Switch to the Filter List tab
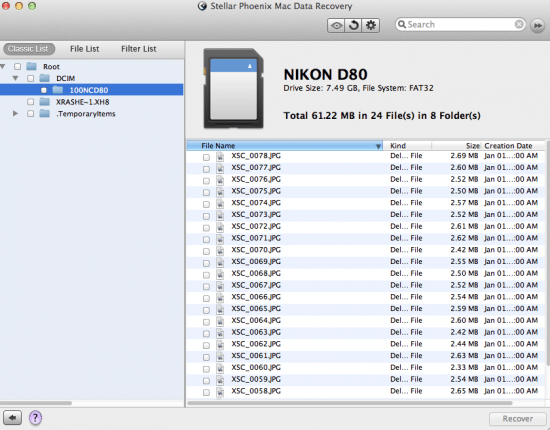The width and height of the screenshot is (550, 430). [139, 49]
